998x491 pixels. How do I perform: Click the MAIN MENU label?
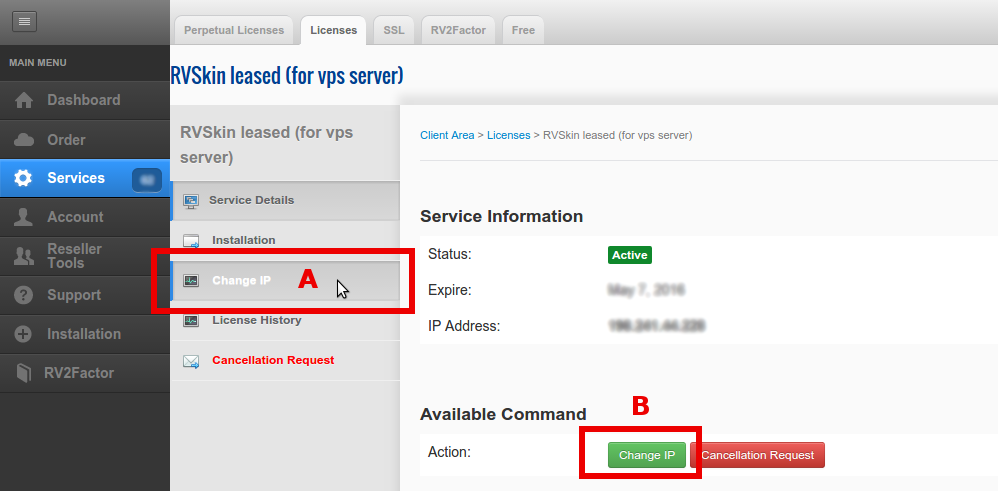38,63
